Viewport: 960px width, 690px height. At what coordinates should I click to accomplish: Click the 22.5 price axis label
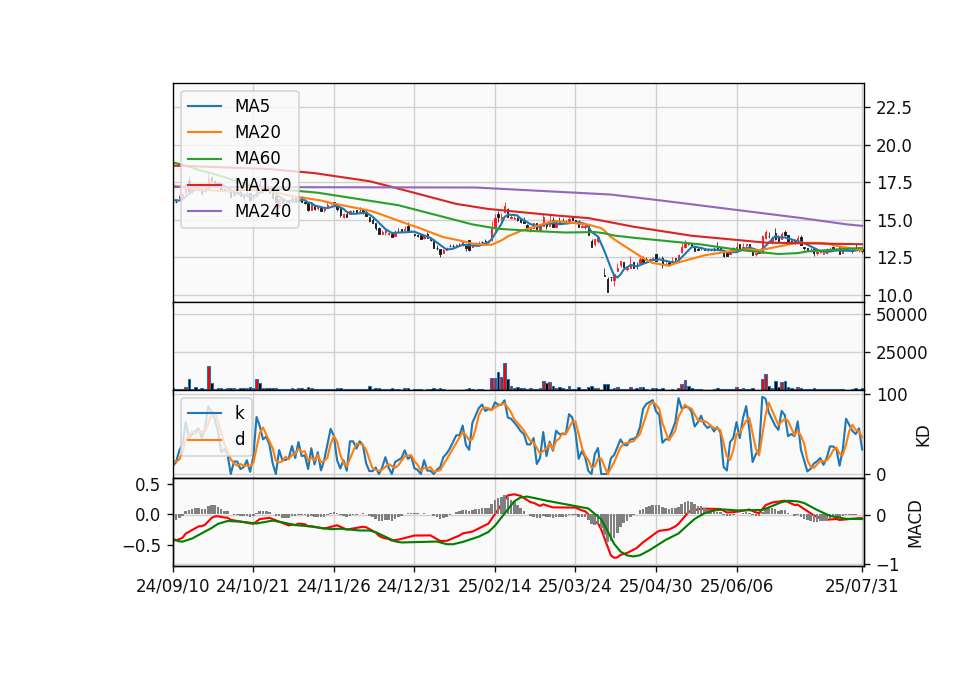(x=894, y=108)
